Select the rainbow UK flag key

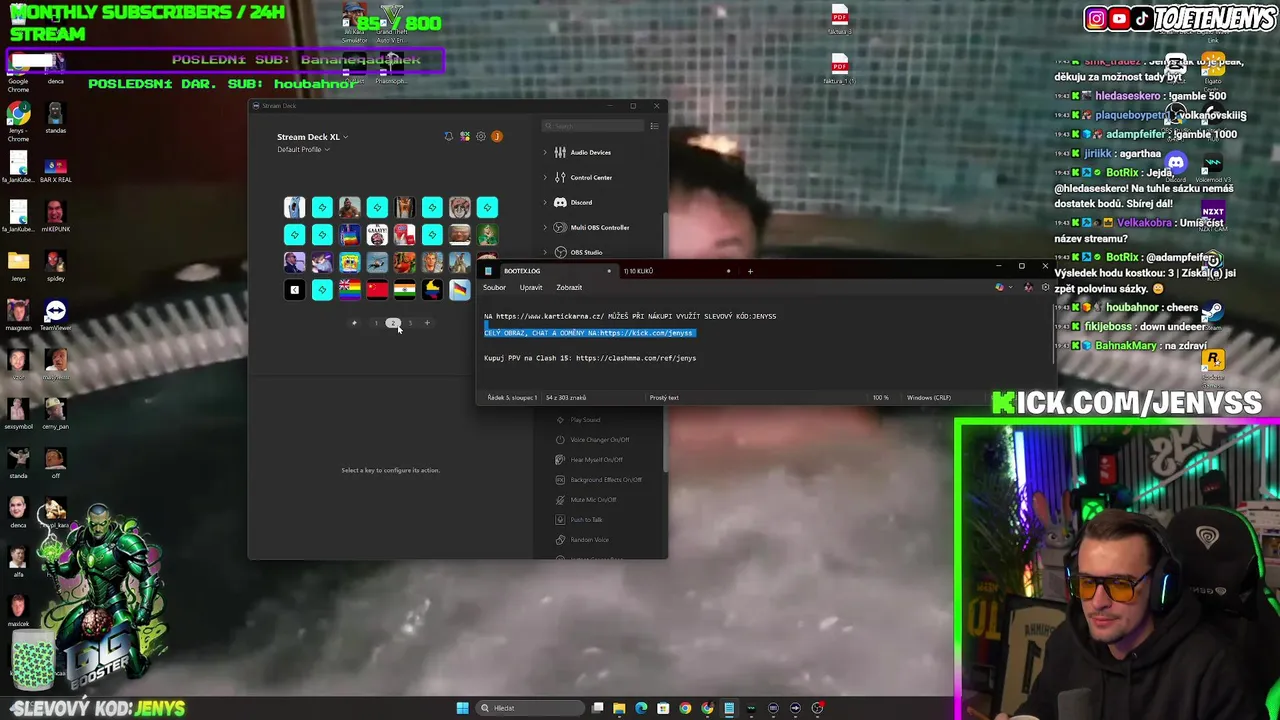[349, 290]
